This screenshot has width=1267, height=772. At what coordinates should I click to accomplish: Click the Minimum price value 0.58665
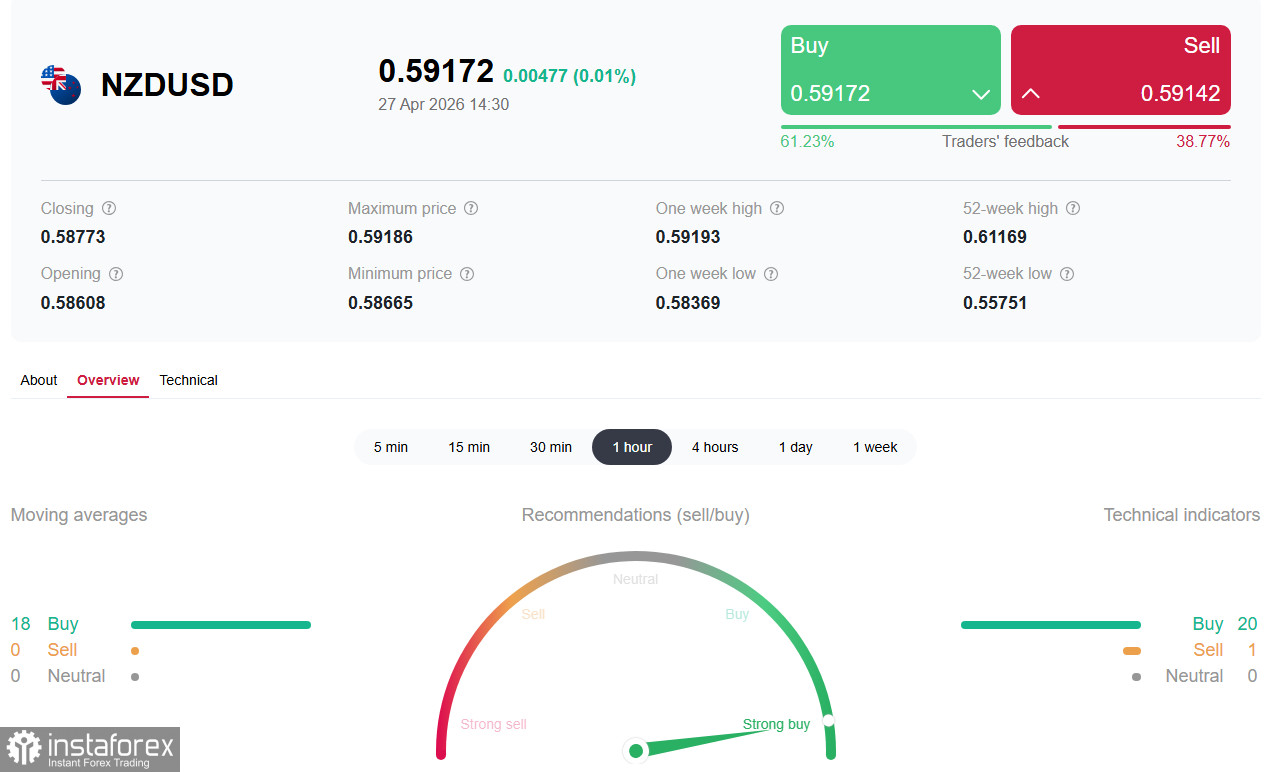coord(380,302)
